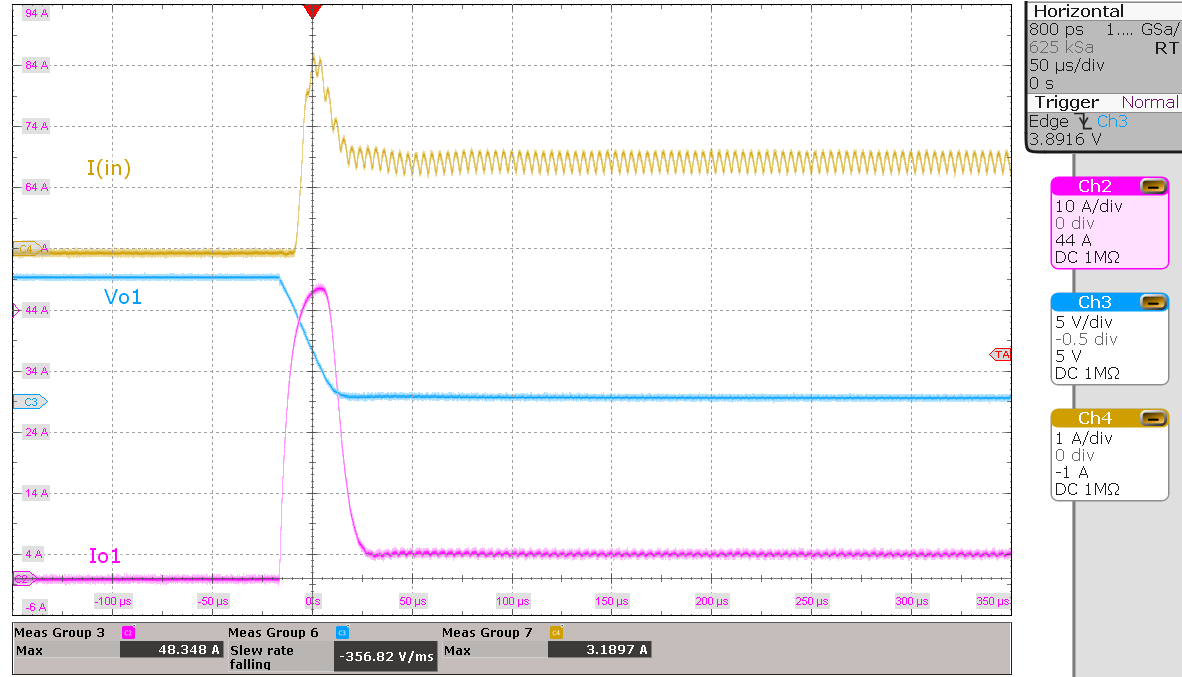Screen dimensions: 1182x677
Task: Open the Trigger panel header
Action: (x=1067, y=102)
